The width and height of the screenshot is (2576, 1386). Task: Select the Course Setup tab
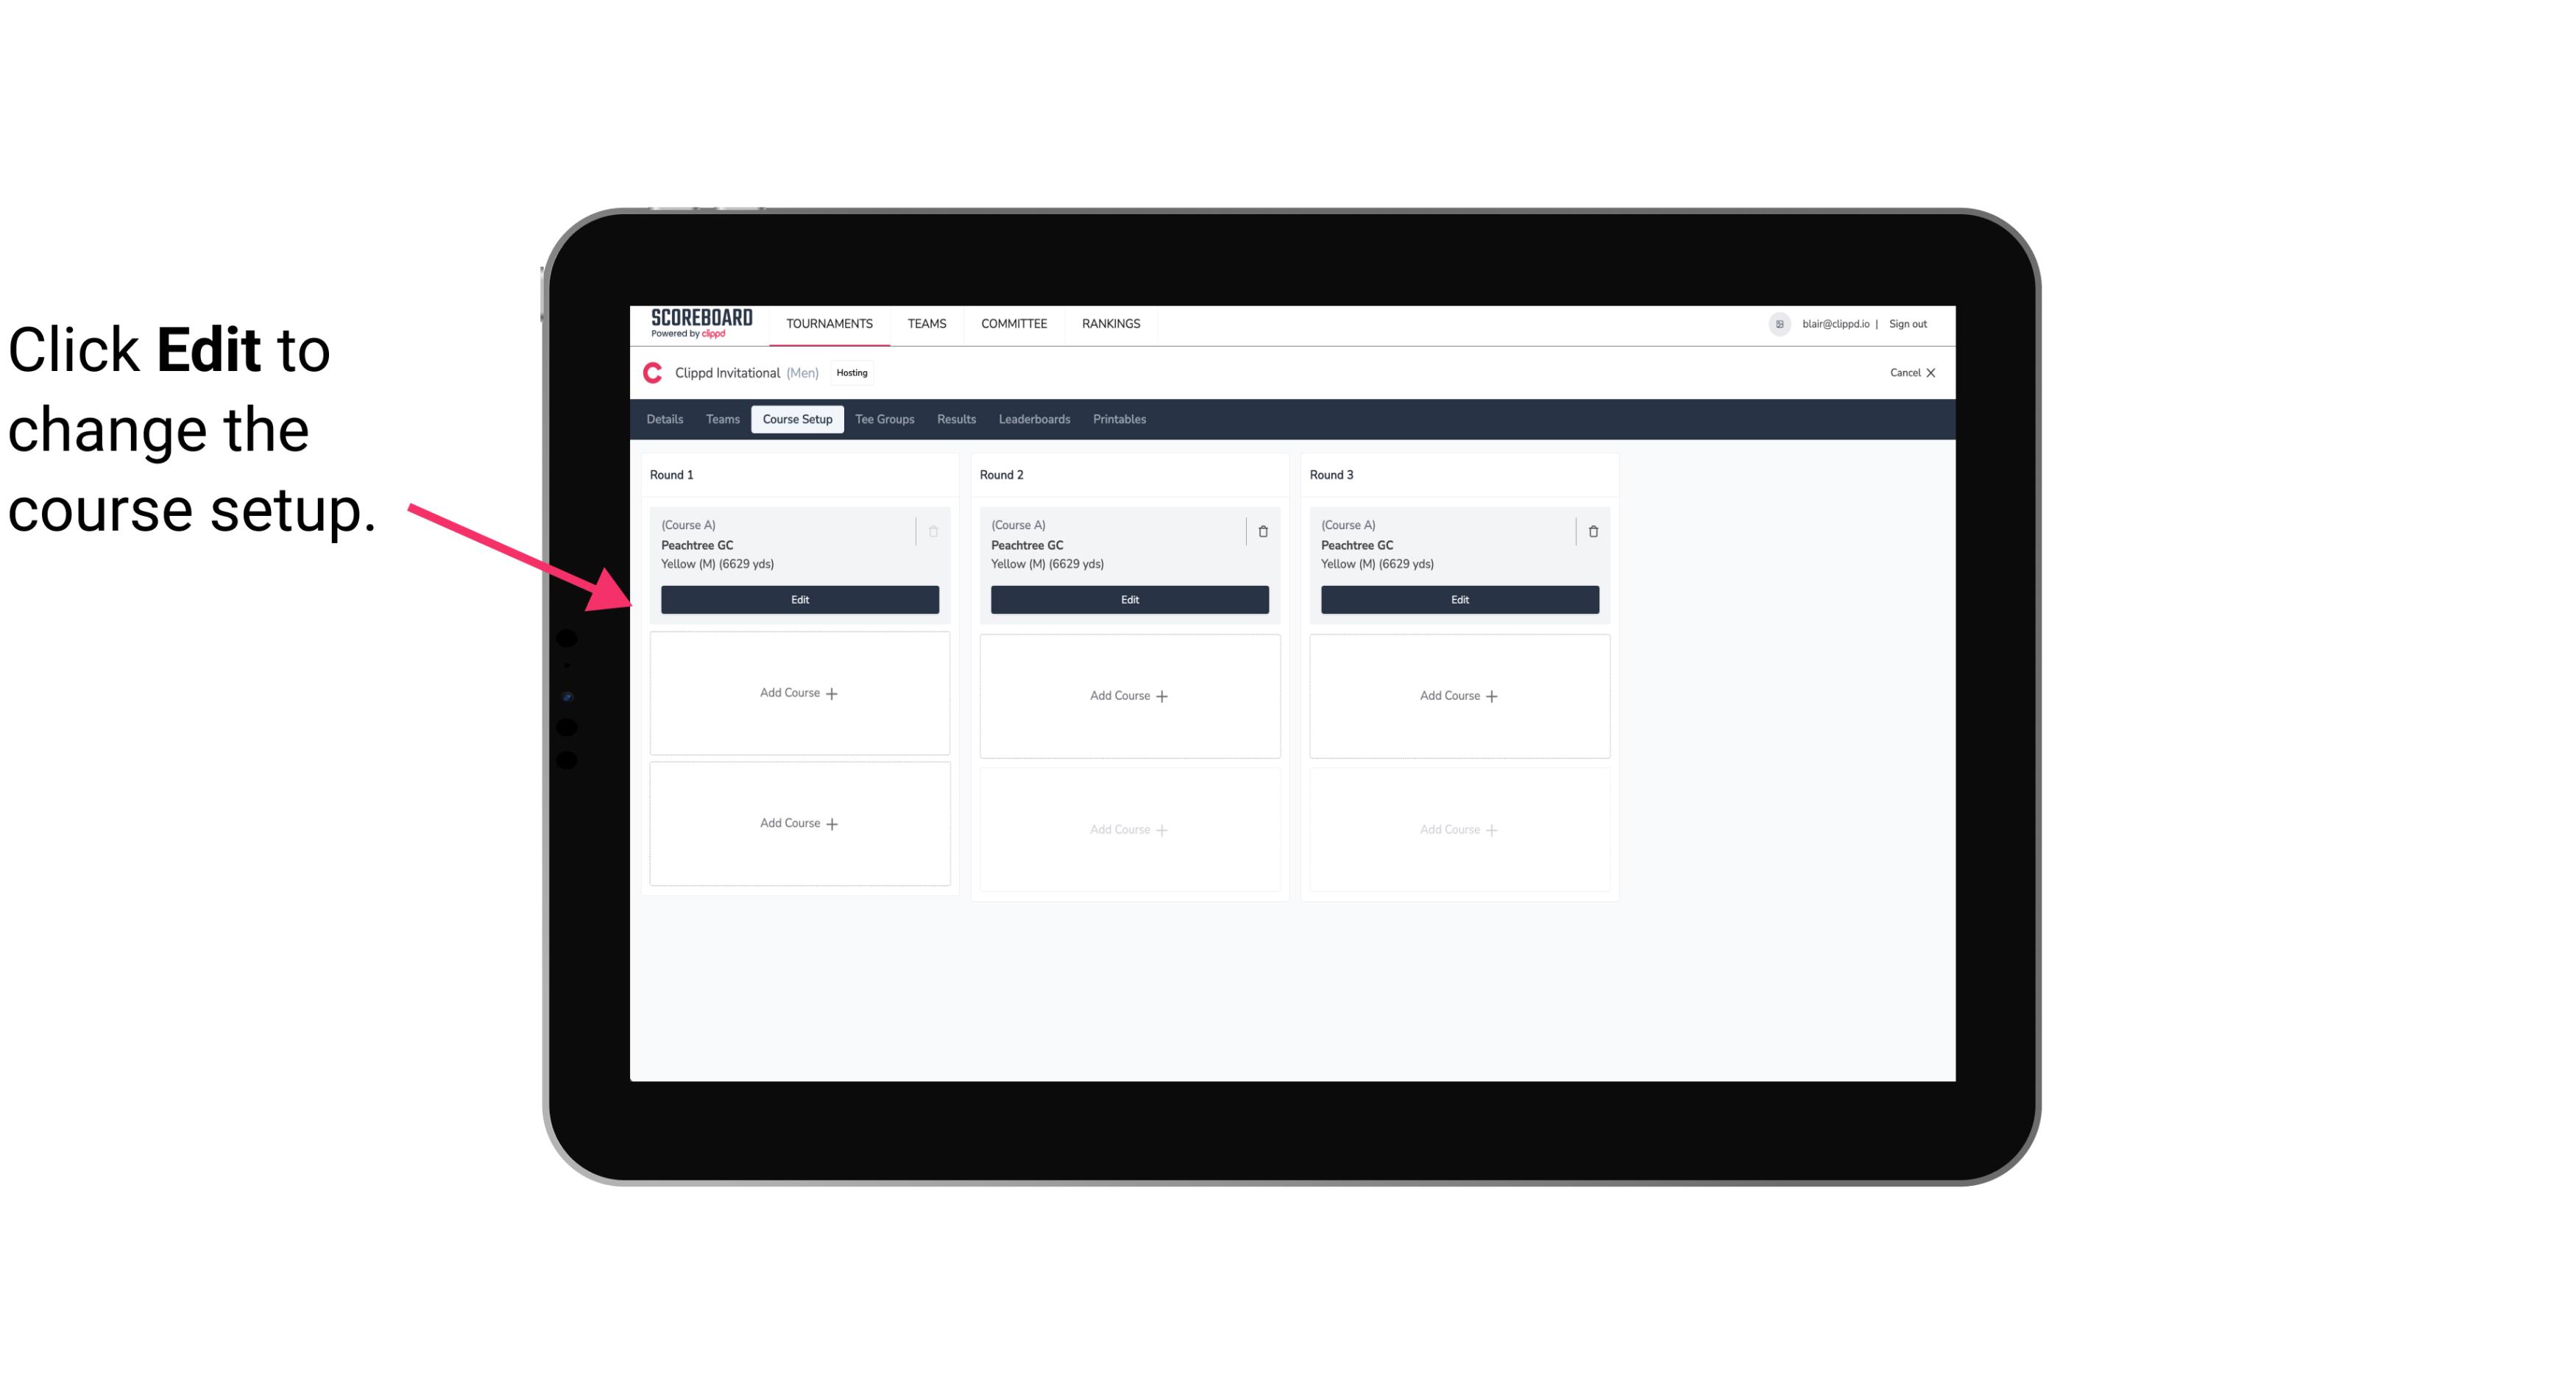796,420
